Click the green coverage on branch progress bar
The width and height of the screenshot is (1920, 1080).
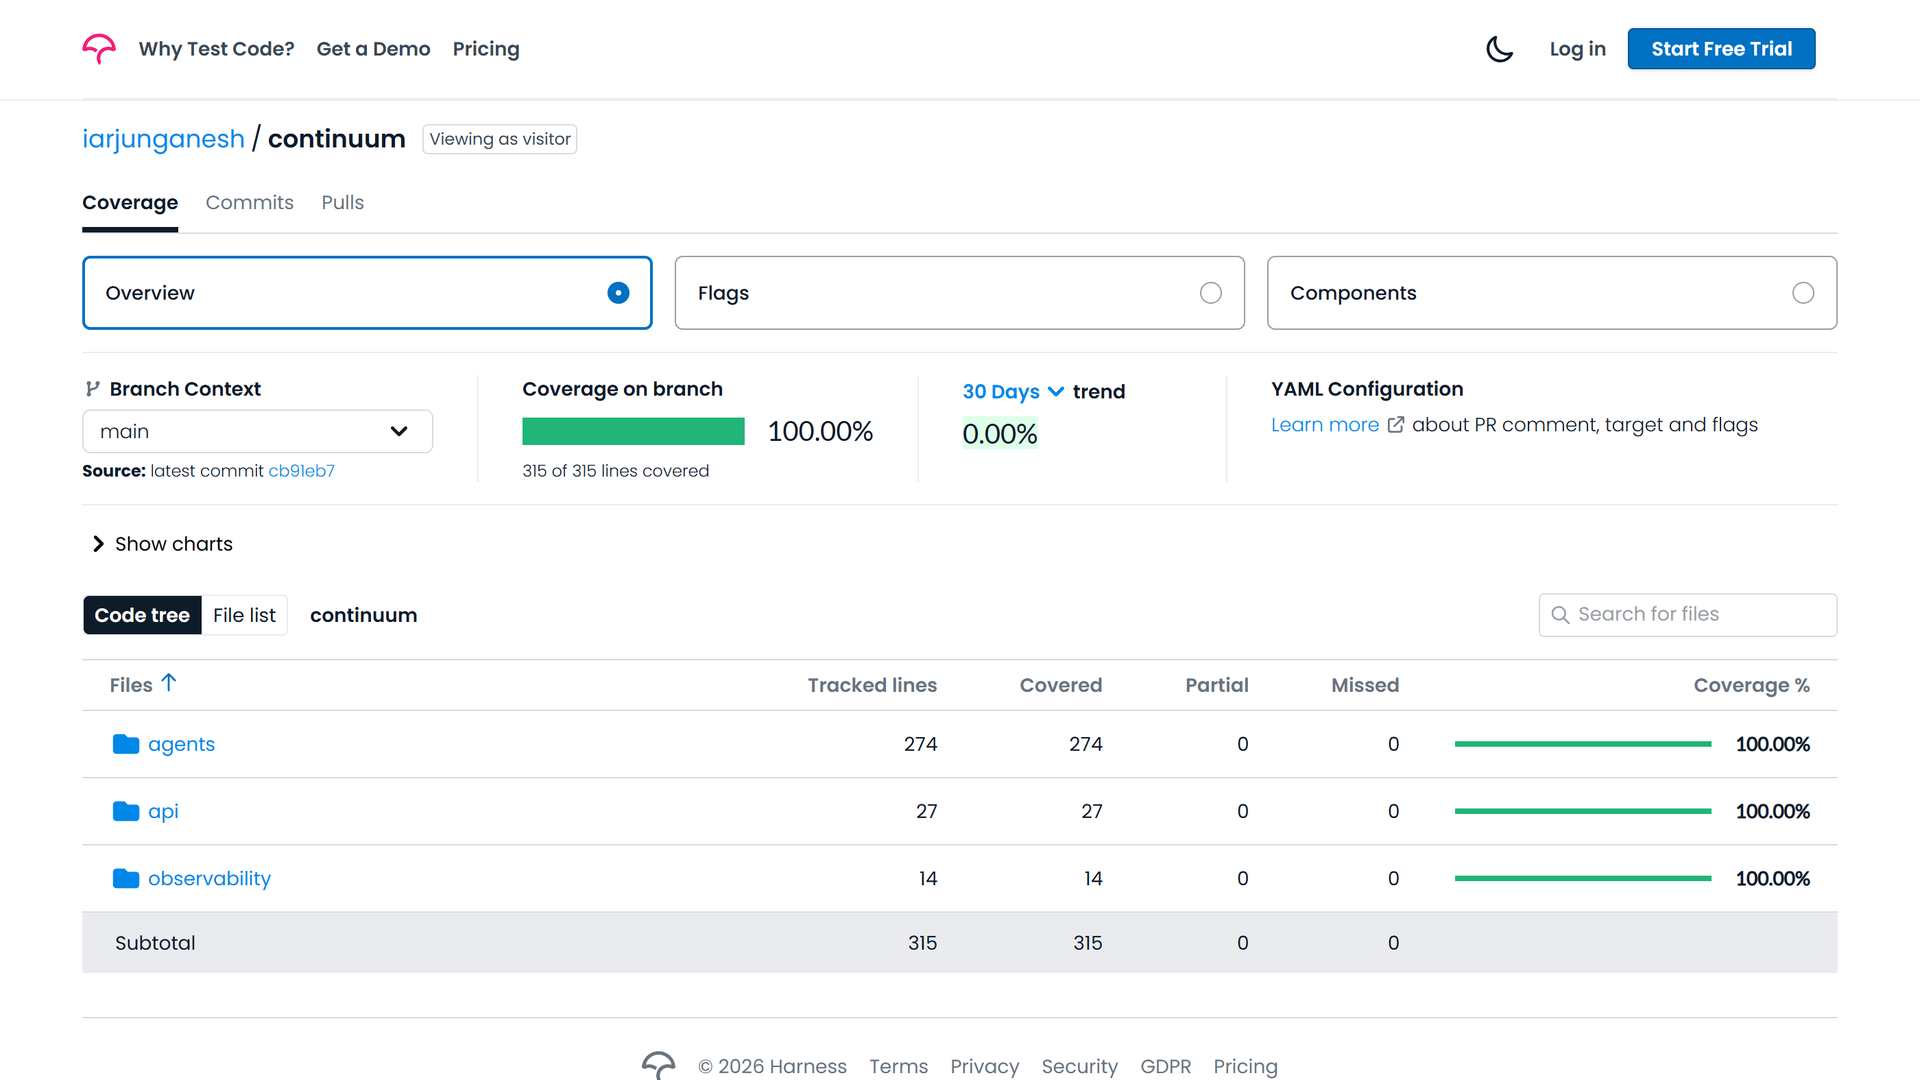coord(633,431)
